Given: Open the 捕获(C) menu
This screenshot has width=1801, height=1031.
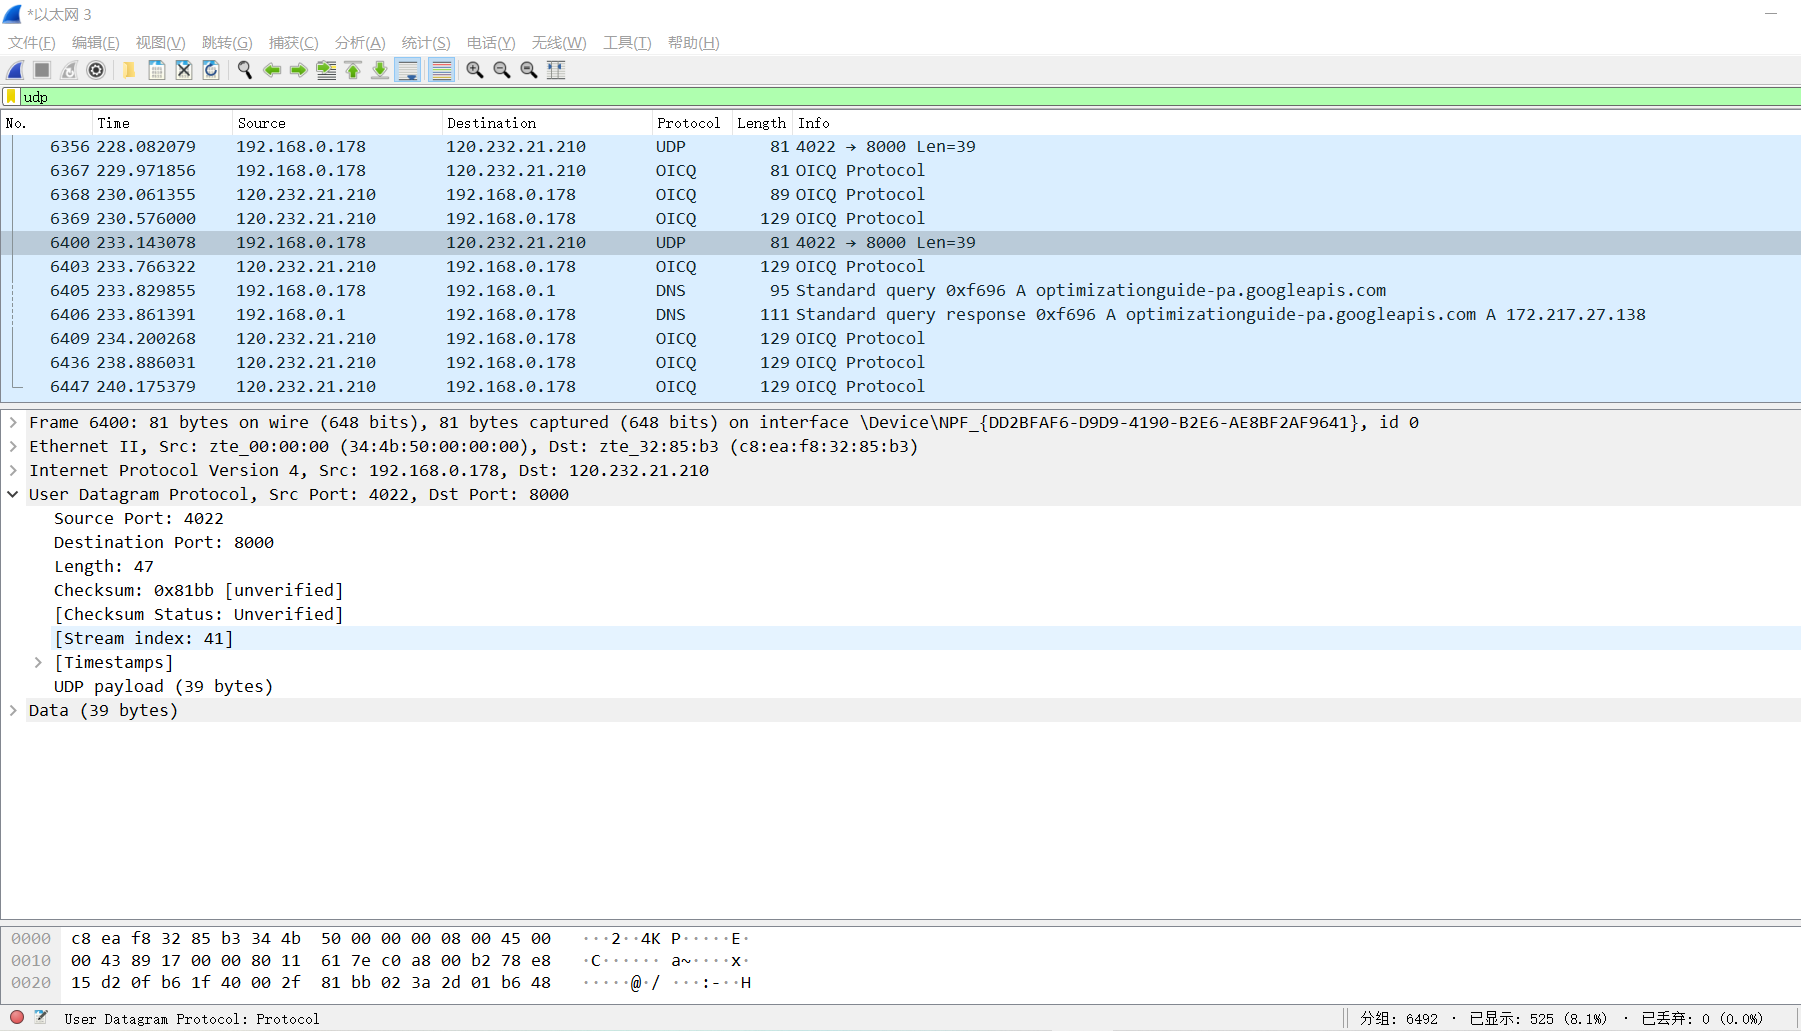Looking at the screenshot, I should (294, 43).
